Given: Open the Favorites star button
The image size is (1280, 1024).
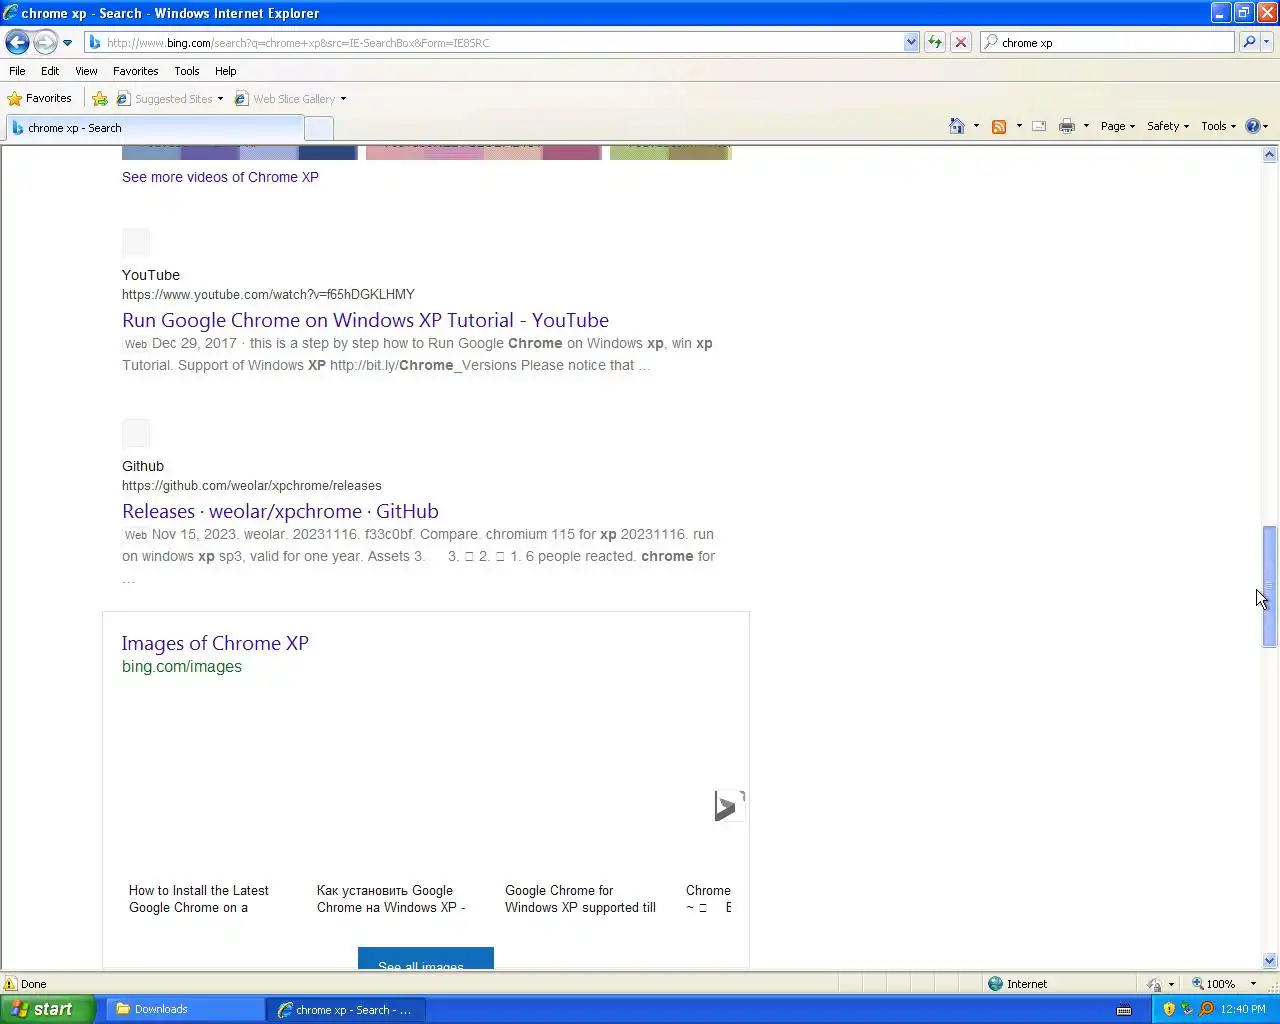Looking at the screenshot, I should [40, 98].
